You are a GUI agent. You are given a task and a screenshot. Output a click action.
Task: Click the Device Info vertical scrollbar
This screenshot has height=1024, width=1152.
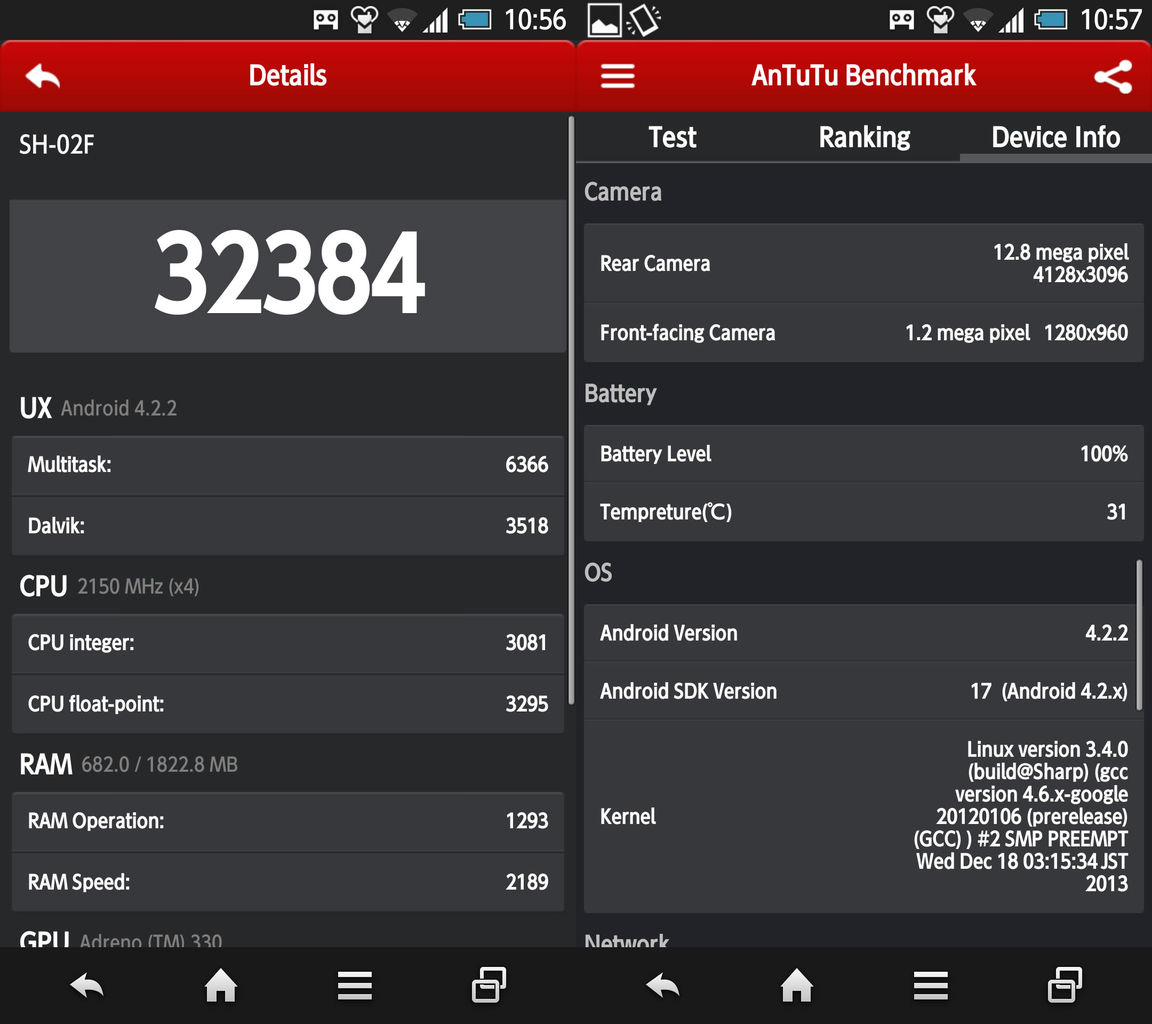click(x=1140, y=635)
